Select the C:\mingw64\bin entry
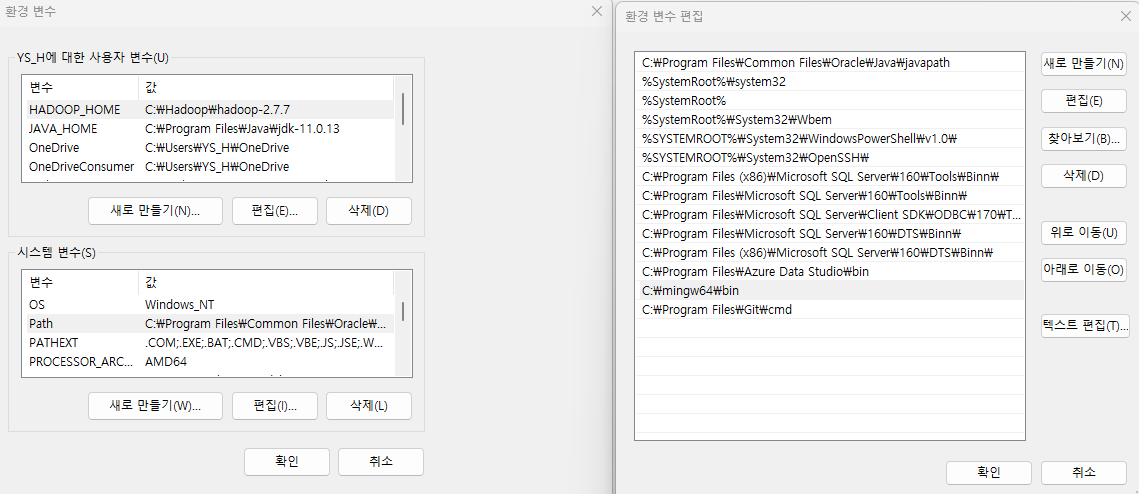1139x494 pixels. click(830, 291)
